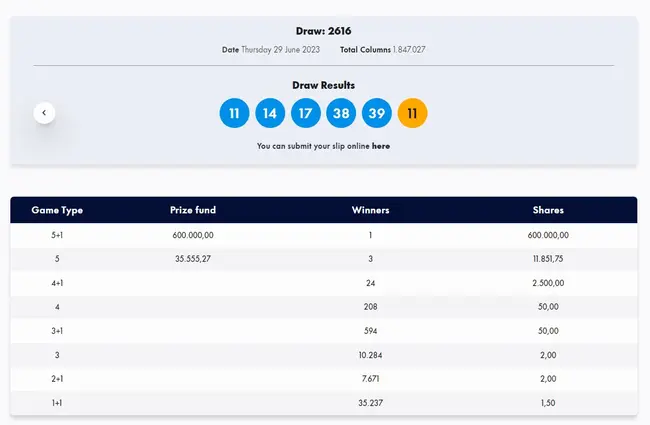Image resolution: width=650 pixels, height=425 pixels.
Task: Click the Shares column header
Action: (548, 210)
